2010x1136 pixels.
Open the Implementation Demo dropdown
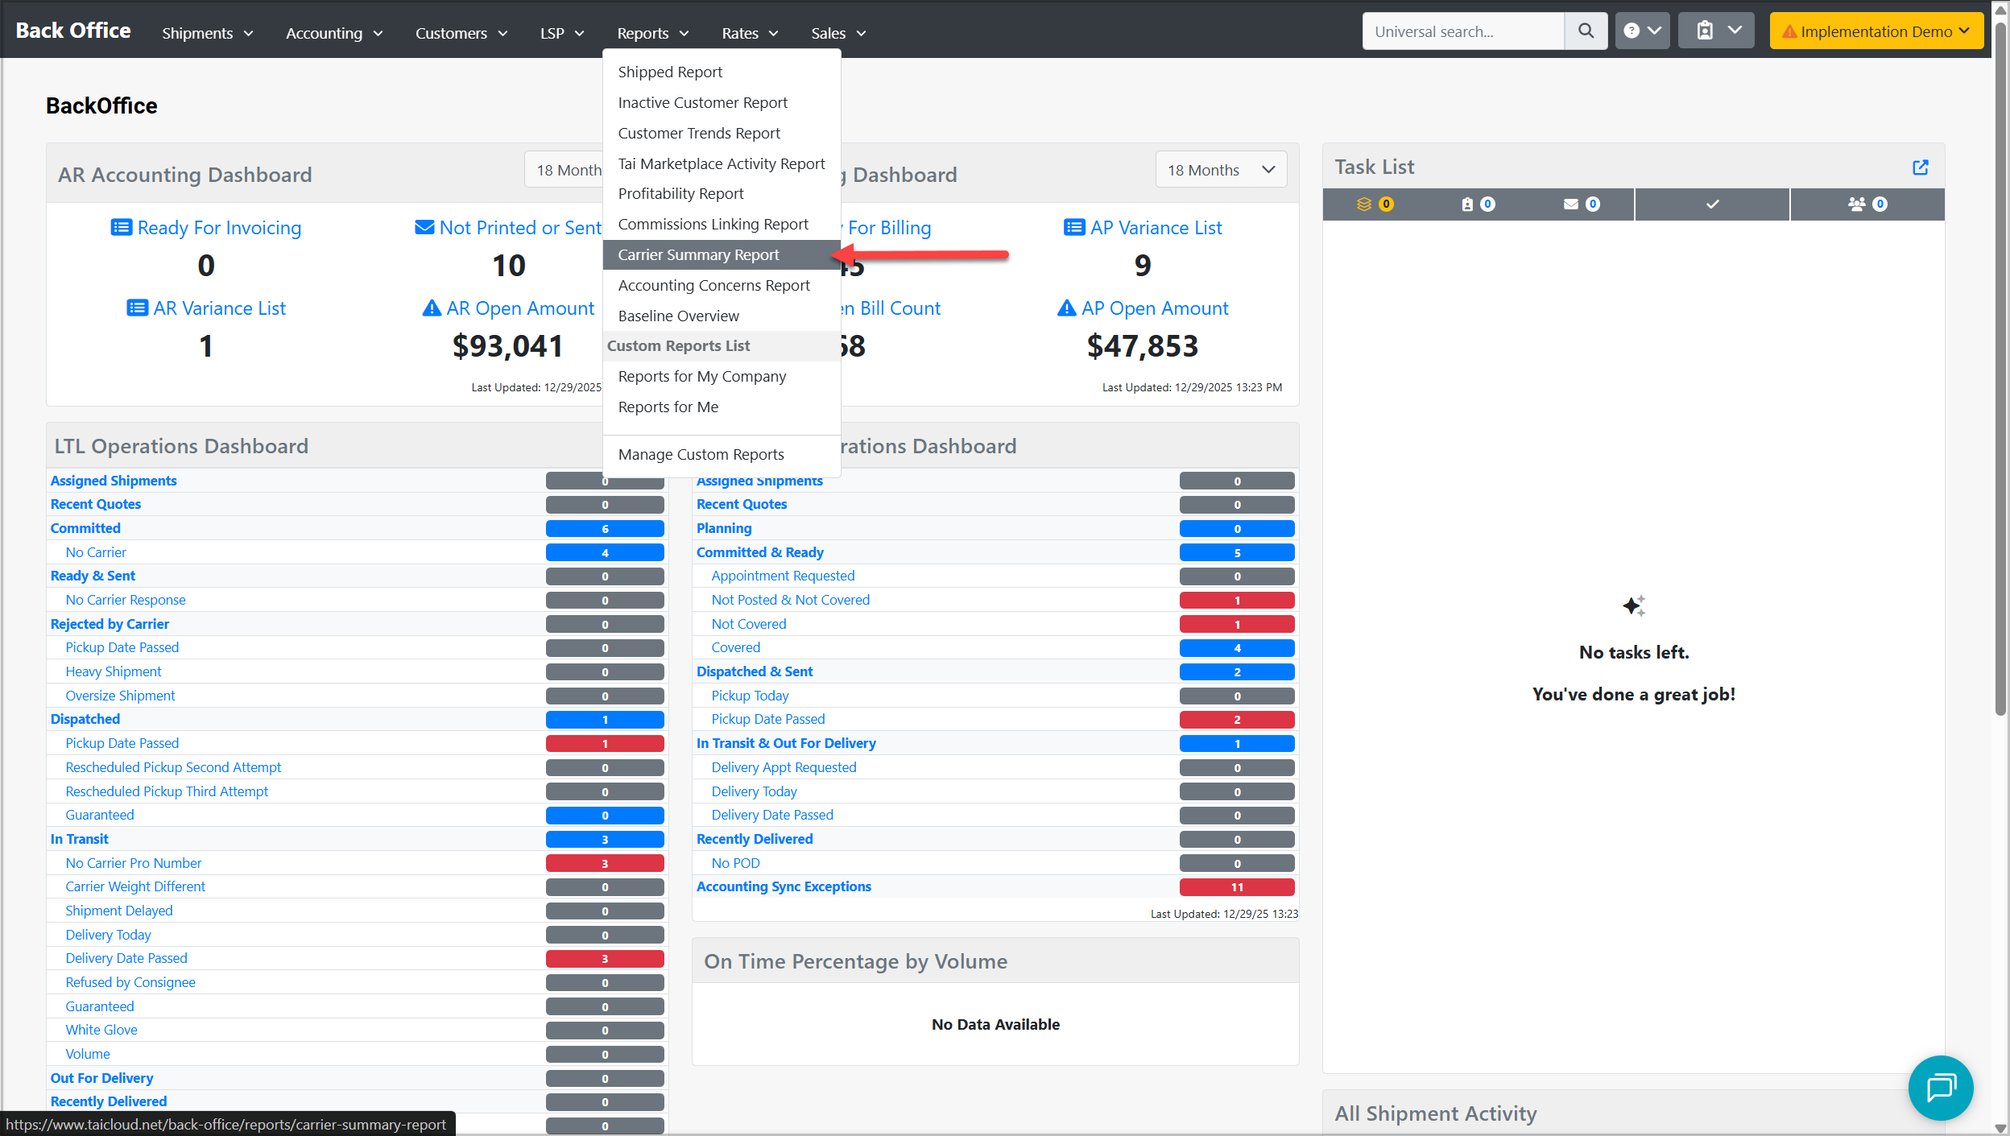point(1876,31)
